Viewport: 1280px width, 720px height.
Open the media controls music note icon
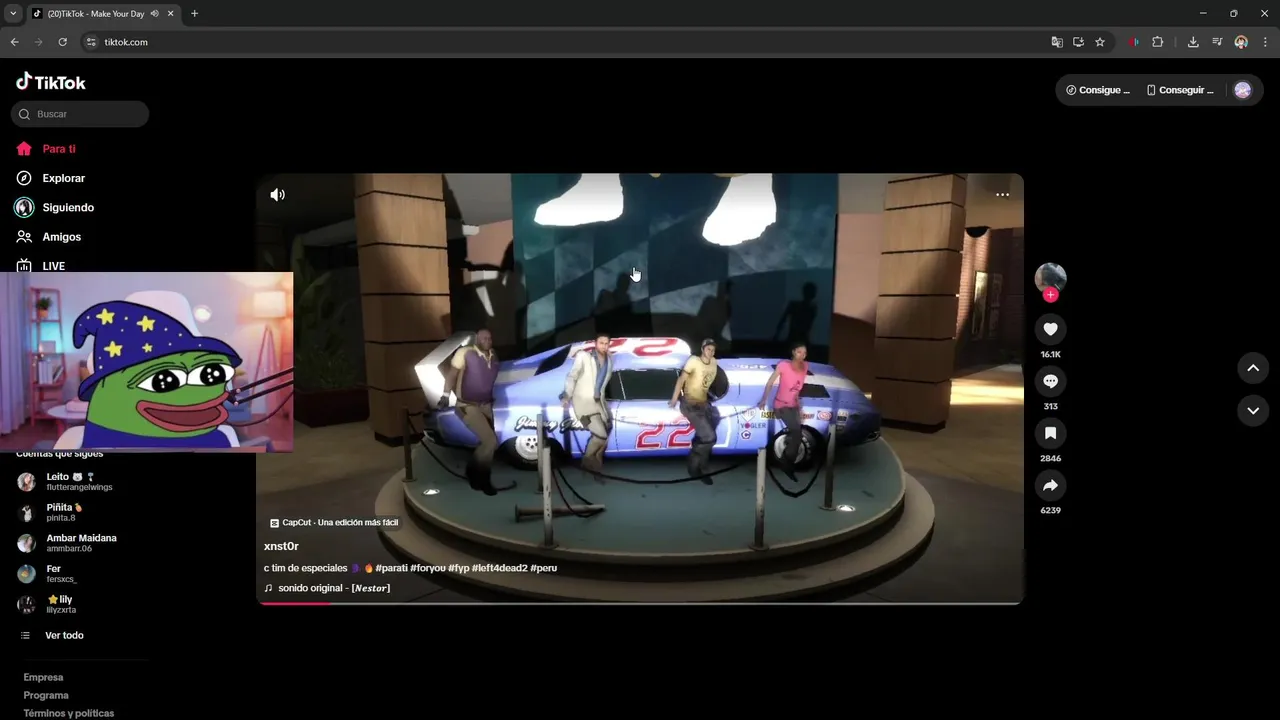(x=1217, y=42)
